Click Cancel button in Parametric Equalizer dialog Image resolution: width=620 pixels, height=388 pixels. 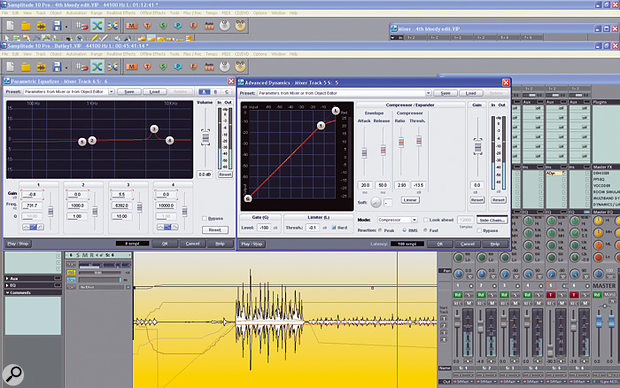click(193, 244)
